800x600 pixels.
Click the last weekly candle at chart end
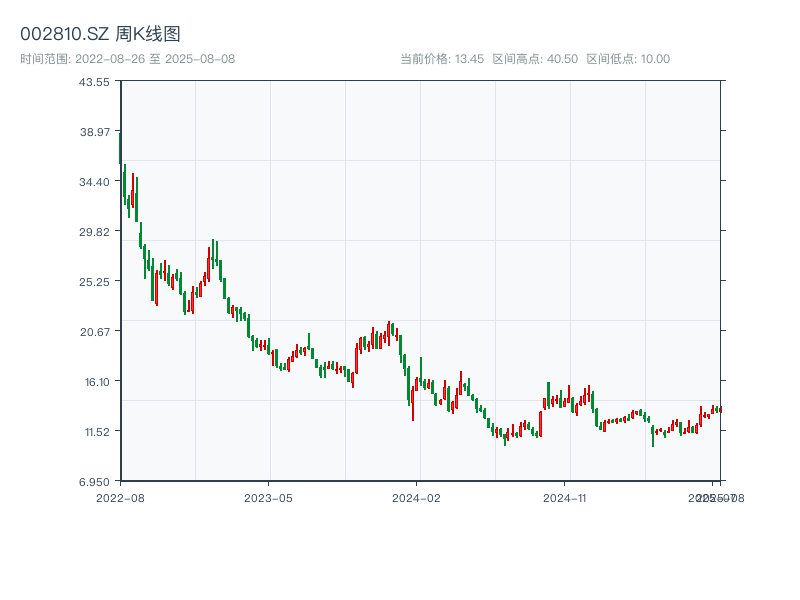pos(720,409)
